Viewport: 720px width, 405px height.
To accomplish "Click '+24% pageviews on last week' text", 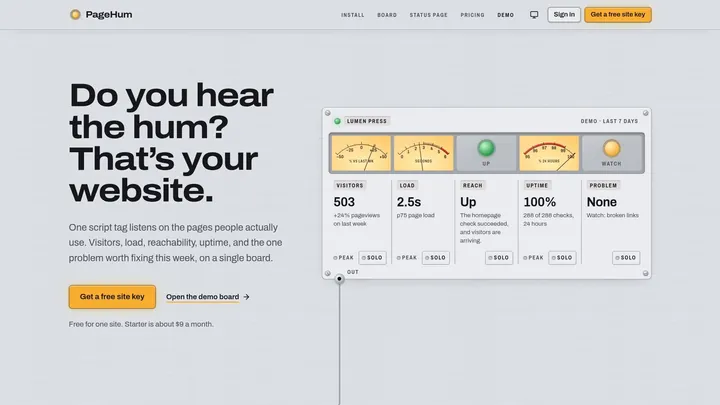I will coord(357,219).
